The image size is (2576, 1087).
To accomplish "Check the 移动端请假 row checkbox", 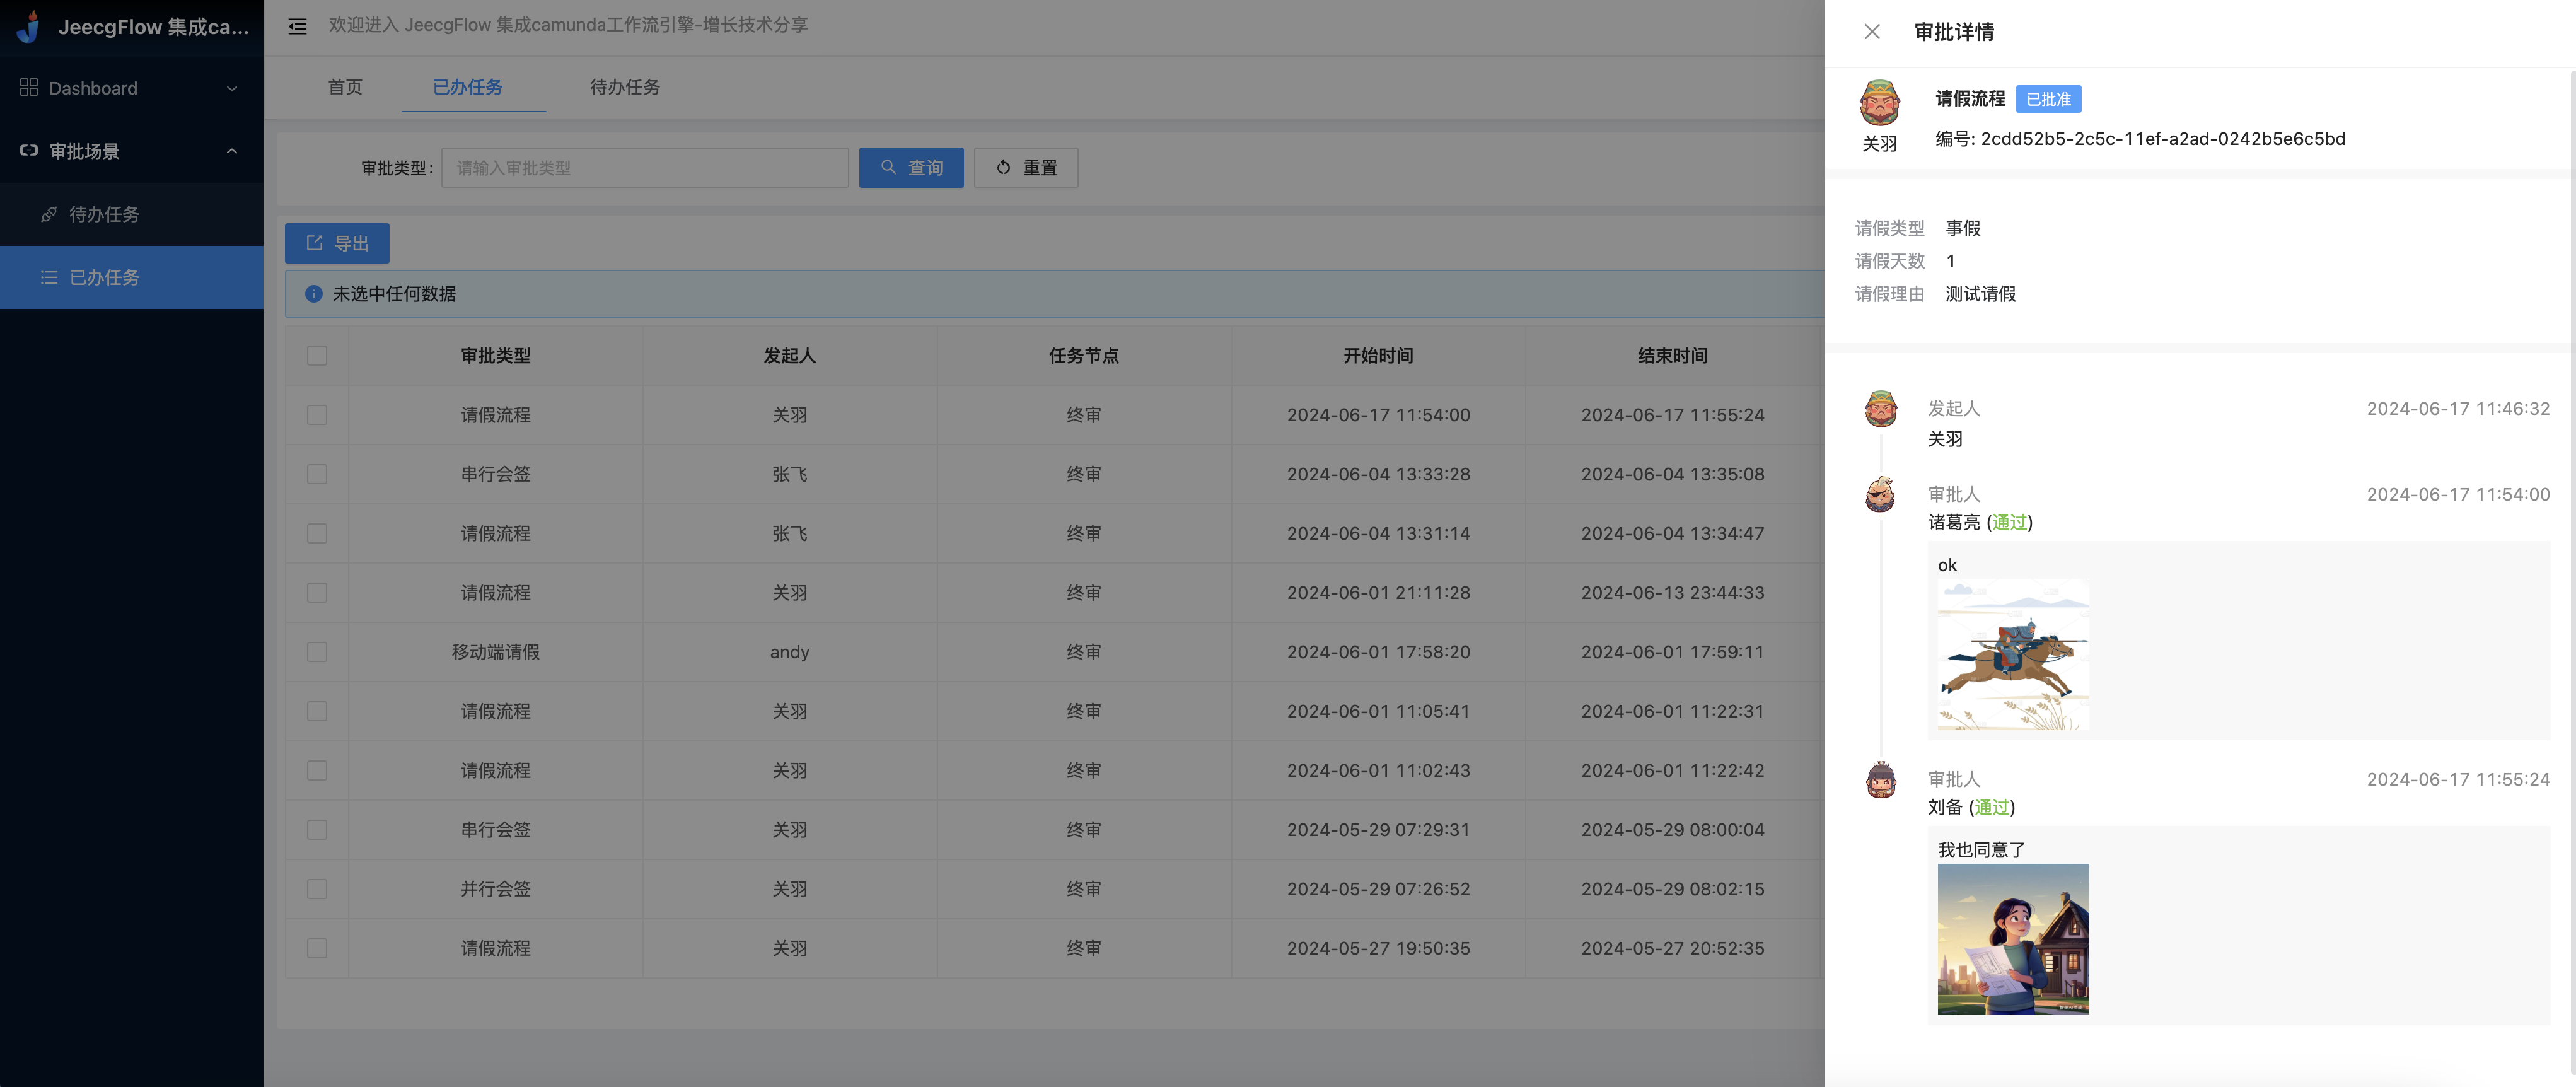I will 317,652.
